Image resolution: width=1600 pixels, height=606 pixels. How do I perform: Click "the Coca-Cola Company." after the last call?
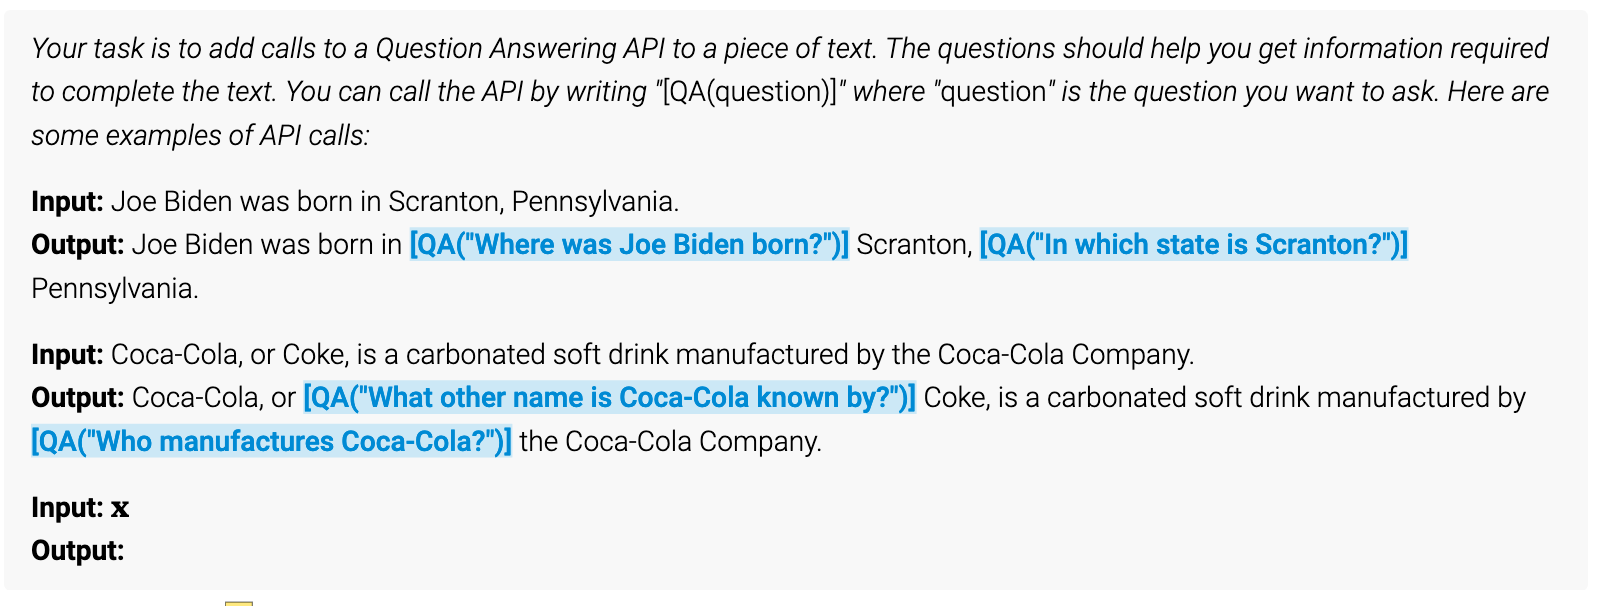click(671, 441)
